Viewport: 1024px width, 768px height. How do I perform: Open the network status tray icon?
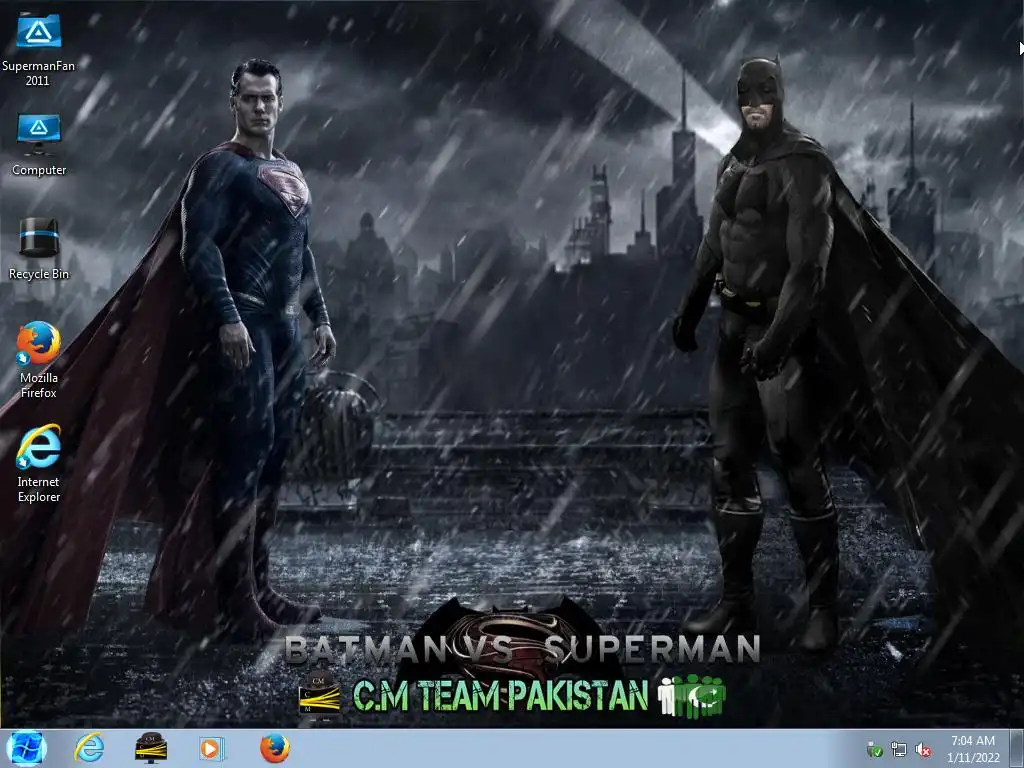(x=899, y=750)
